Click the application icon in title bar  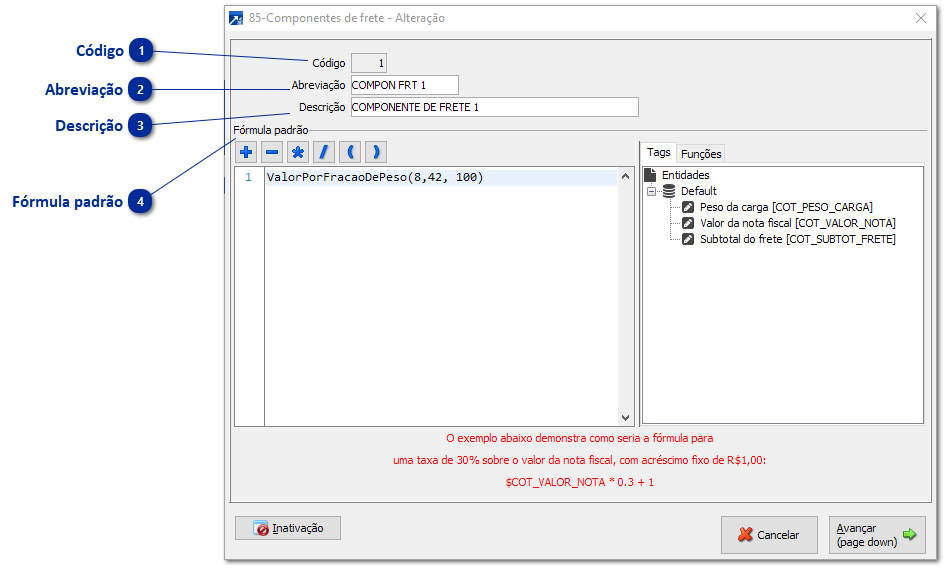click(x=236, y=18)
